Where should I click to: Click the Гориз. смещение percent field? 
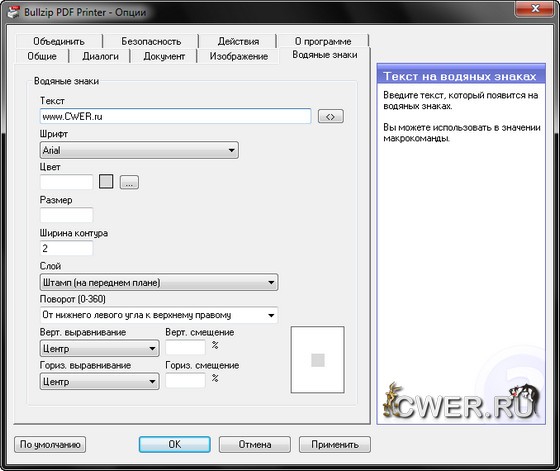click(x=185, y=380)
